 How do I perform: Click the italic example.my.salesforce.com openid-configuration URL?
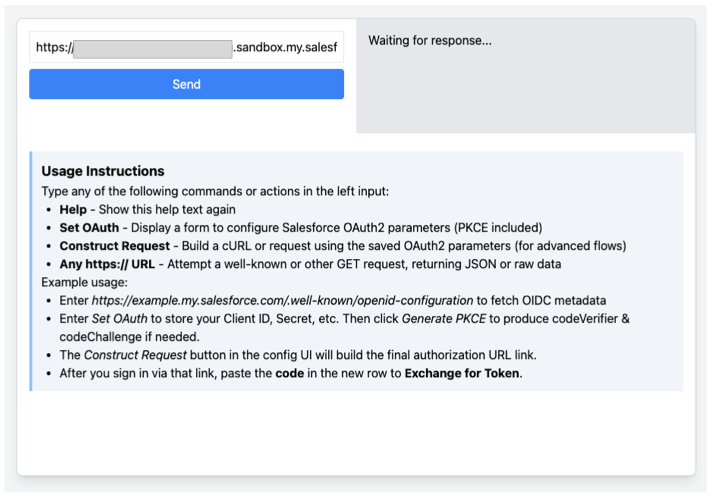281,300
